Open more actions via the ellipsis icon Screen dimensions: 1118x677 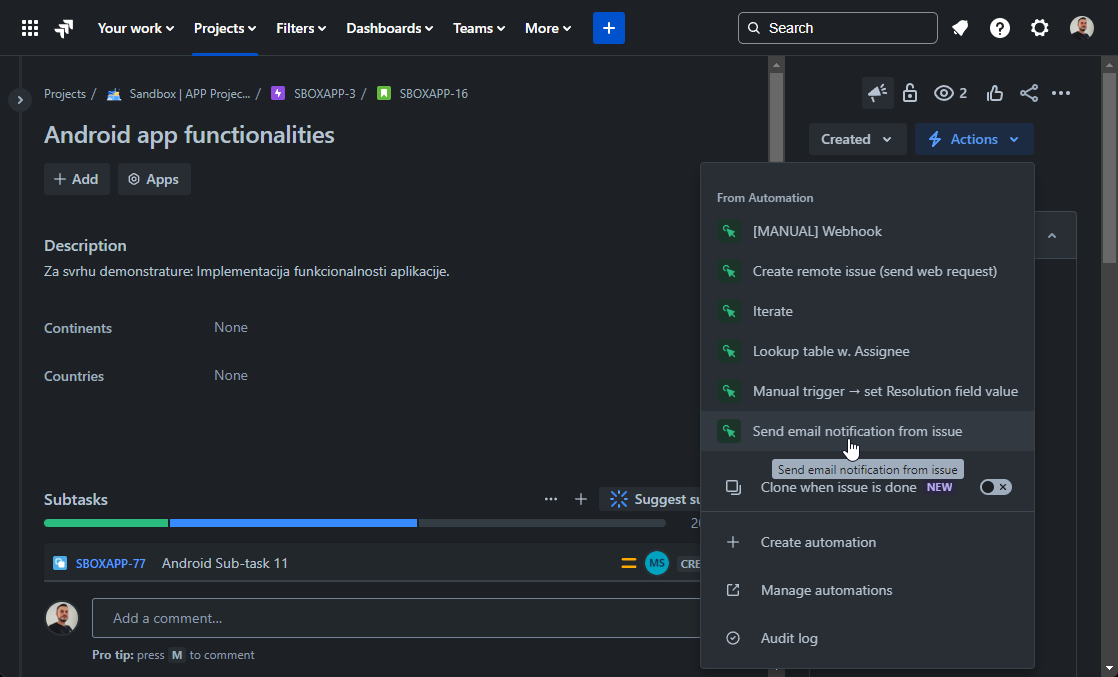tap(1061, 92)
